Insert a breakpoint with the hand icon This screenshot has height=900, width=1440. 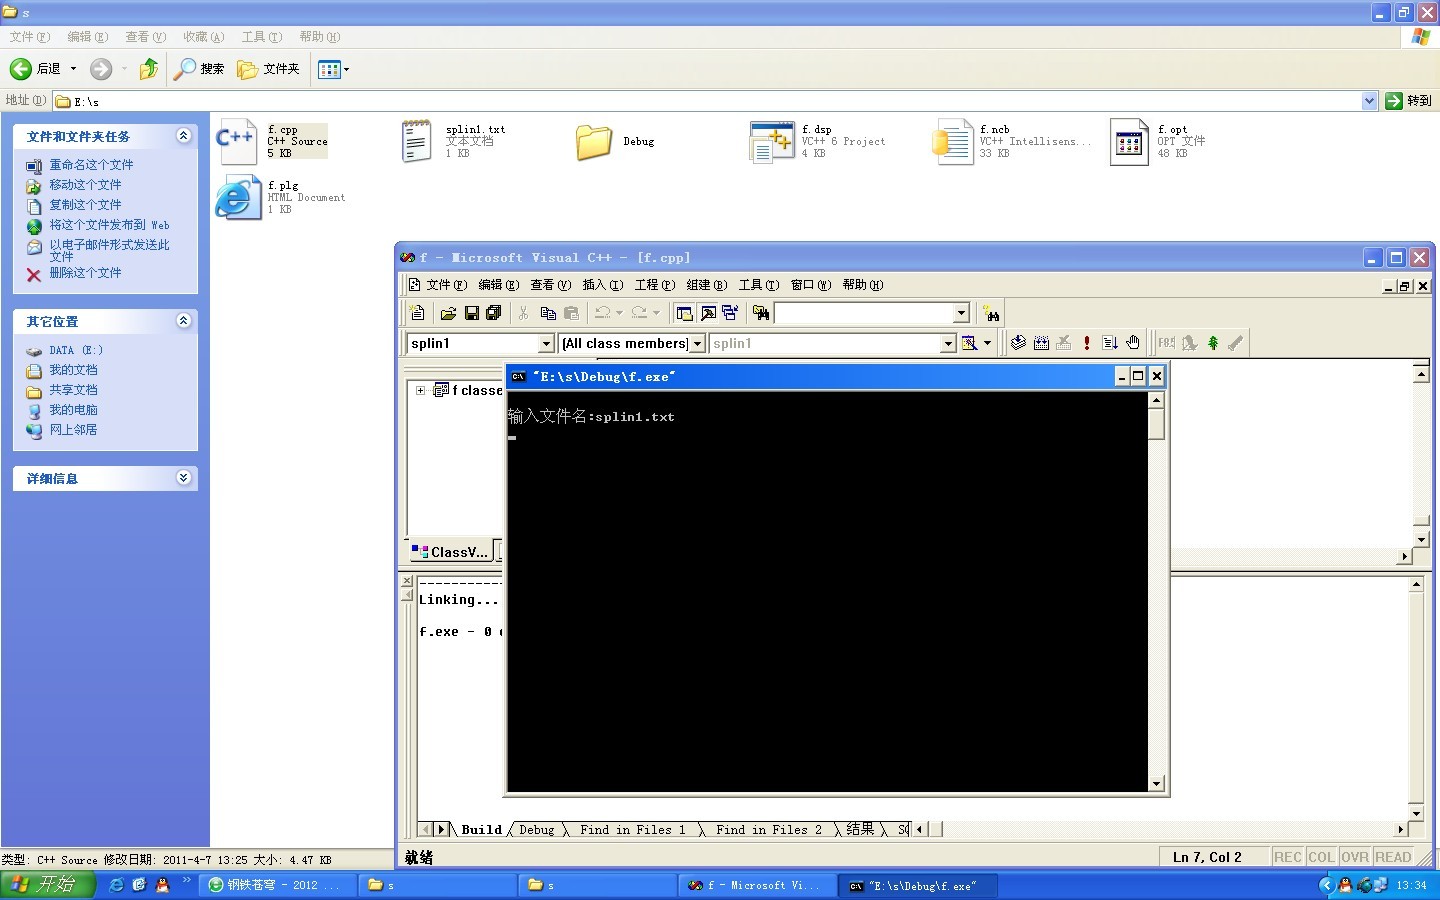tap(1133, 343)
